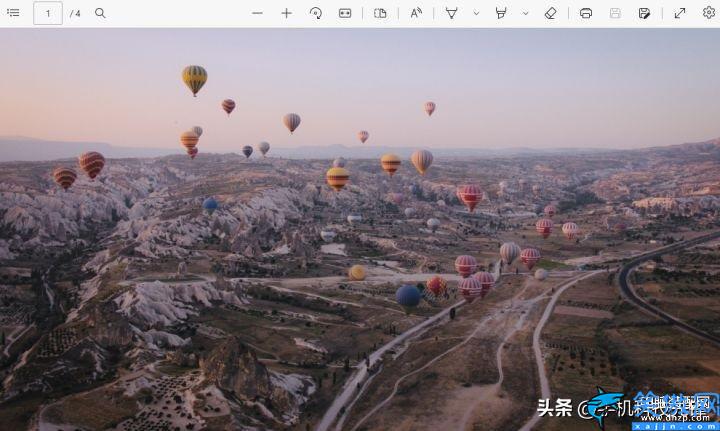Click the '/ 4' total page count text
This screenshot has height=431, width=720.
(75, 13)
